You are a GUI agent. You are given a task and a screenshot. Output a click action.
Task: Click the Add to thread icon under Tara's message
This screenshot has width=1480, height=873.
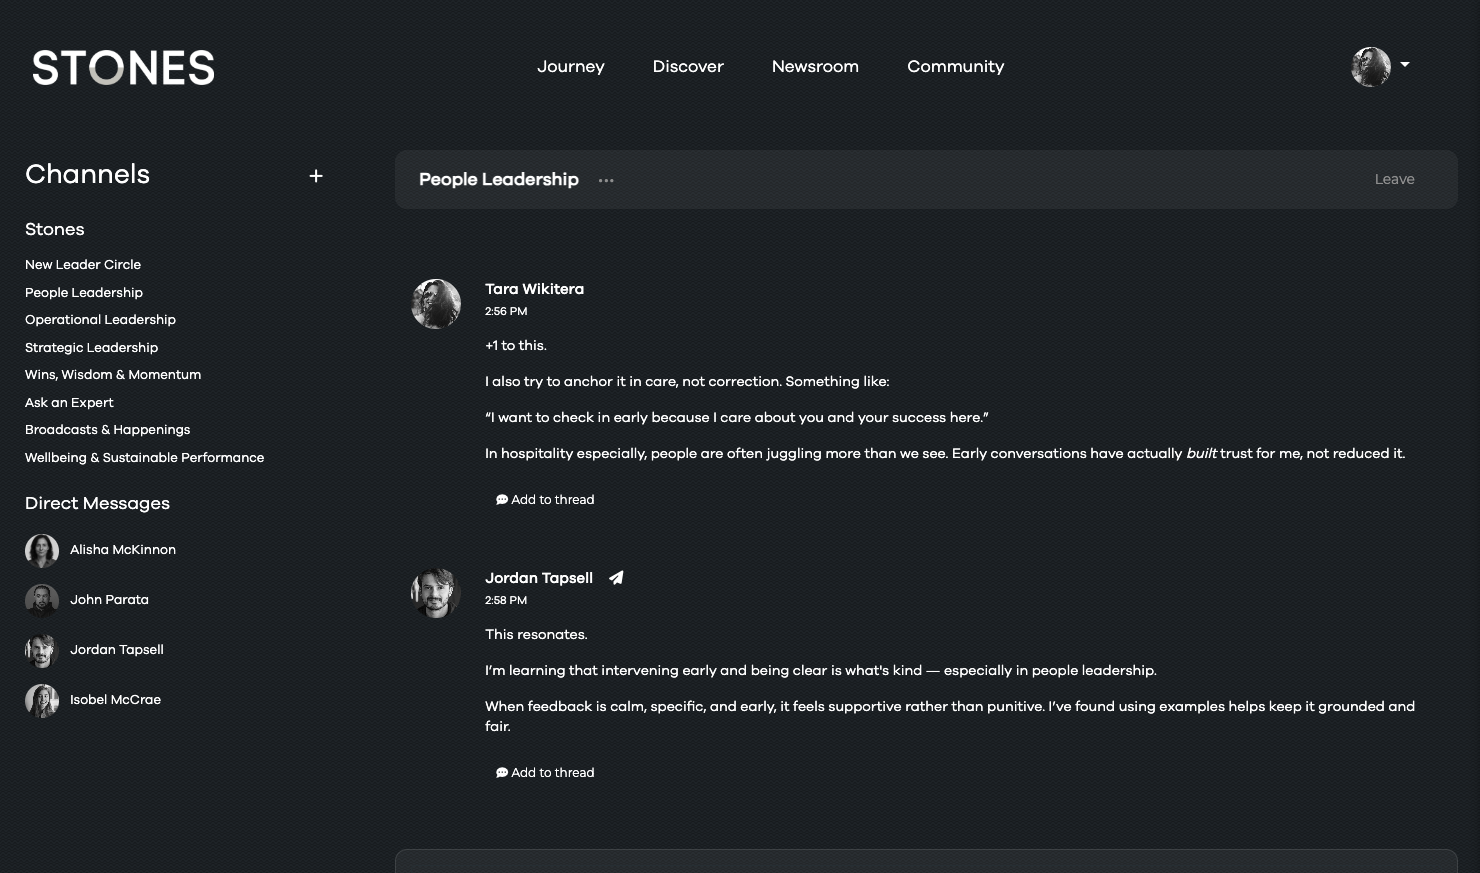pyautogui.click(x=502, y=499)
